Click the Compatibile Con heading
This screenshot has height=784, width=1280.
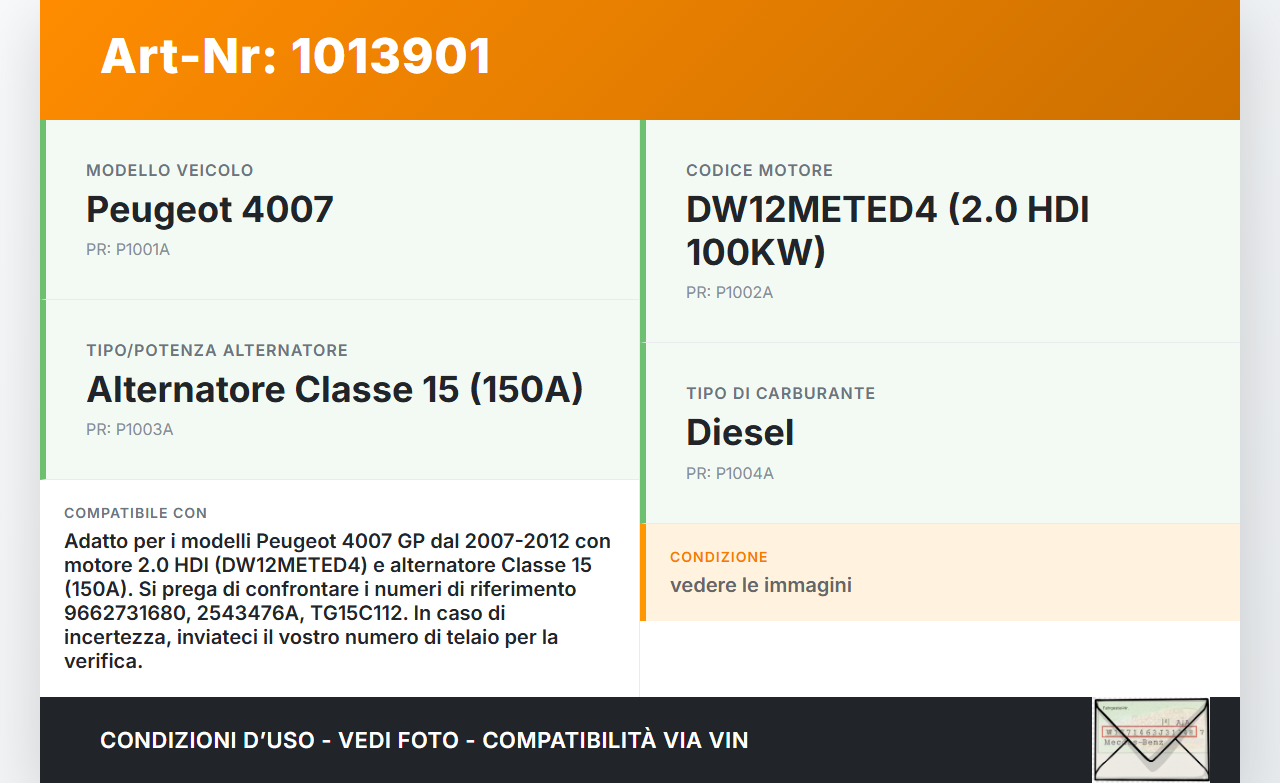[136, 513]
